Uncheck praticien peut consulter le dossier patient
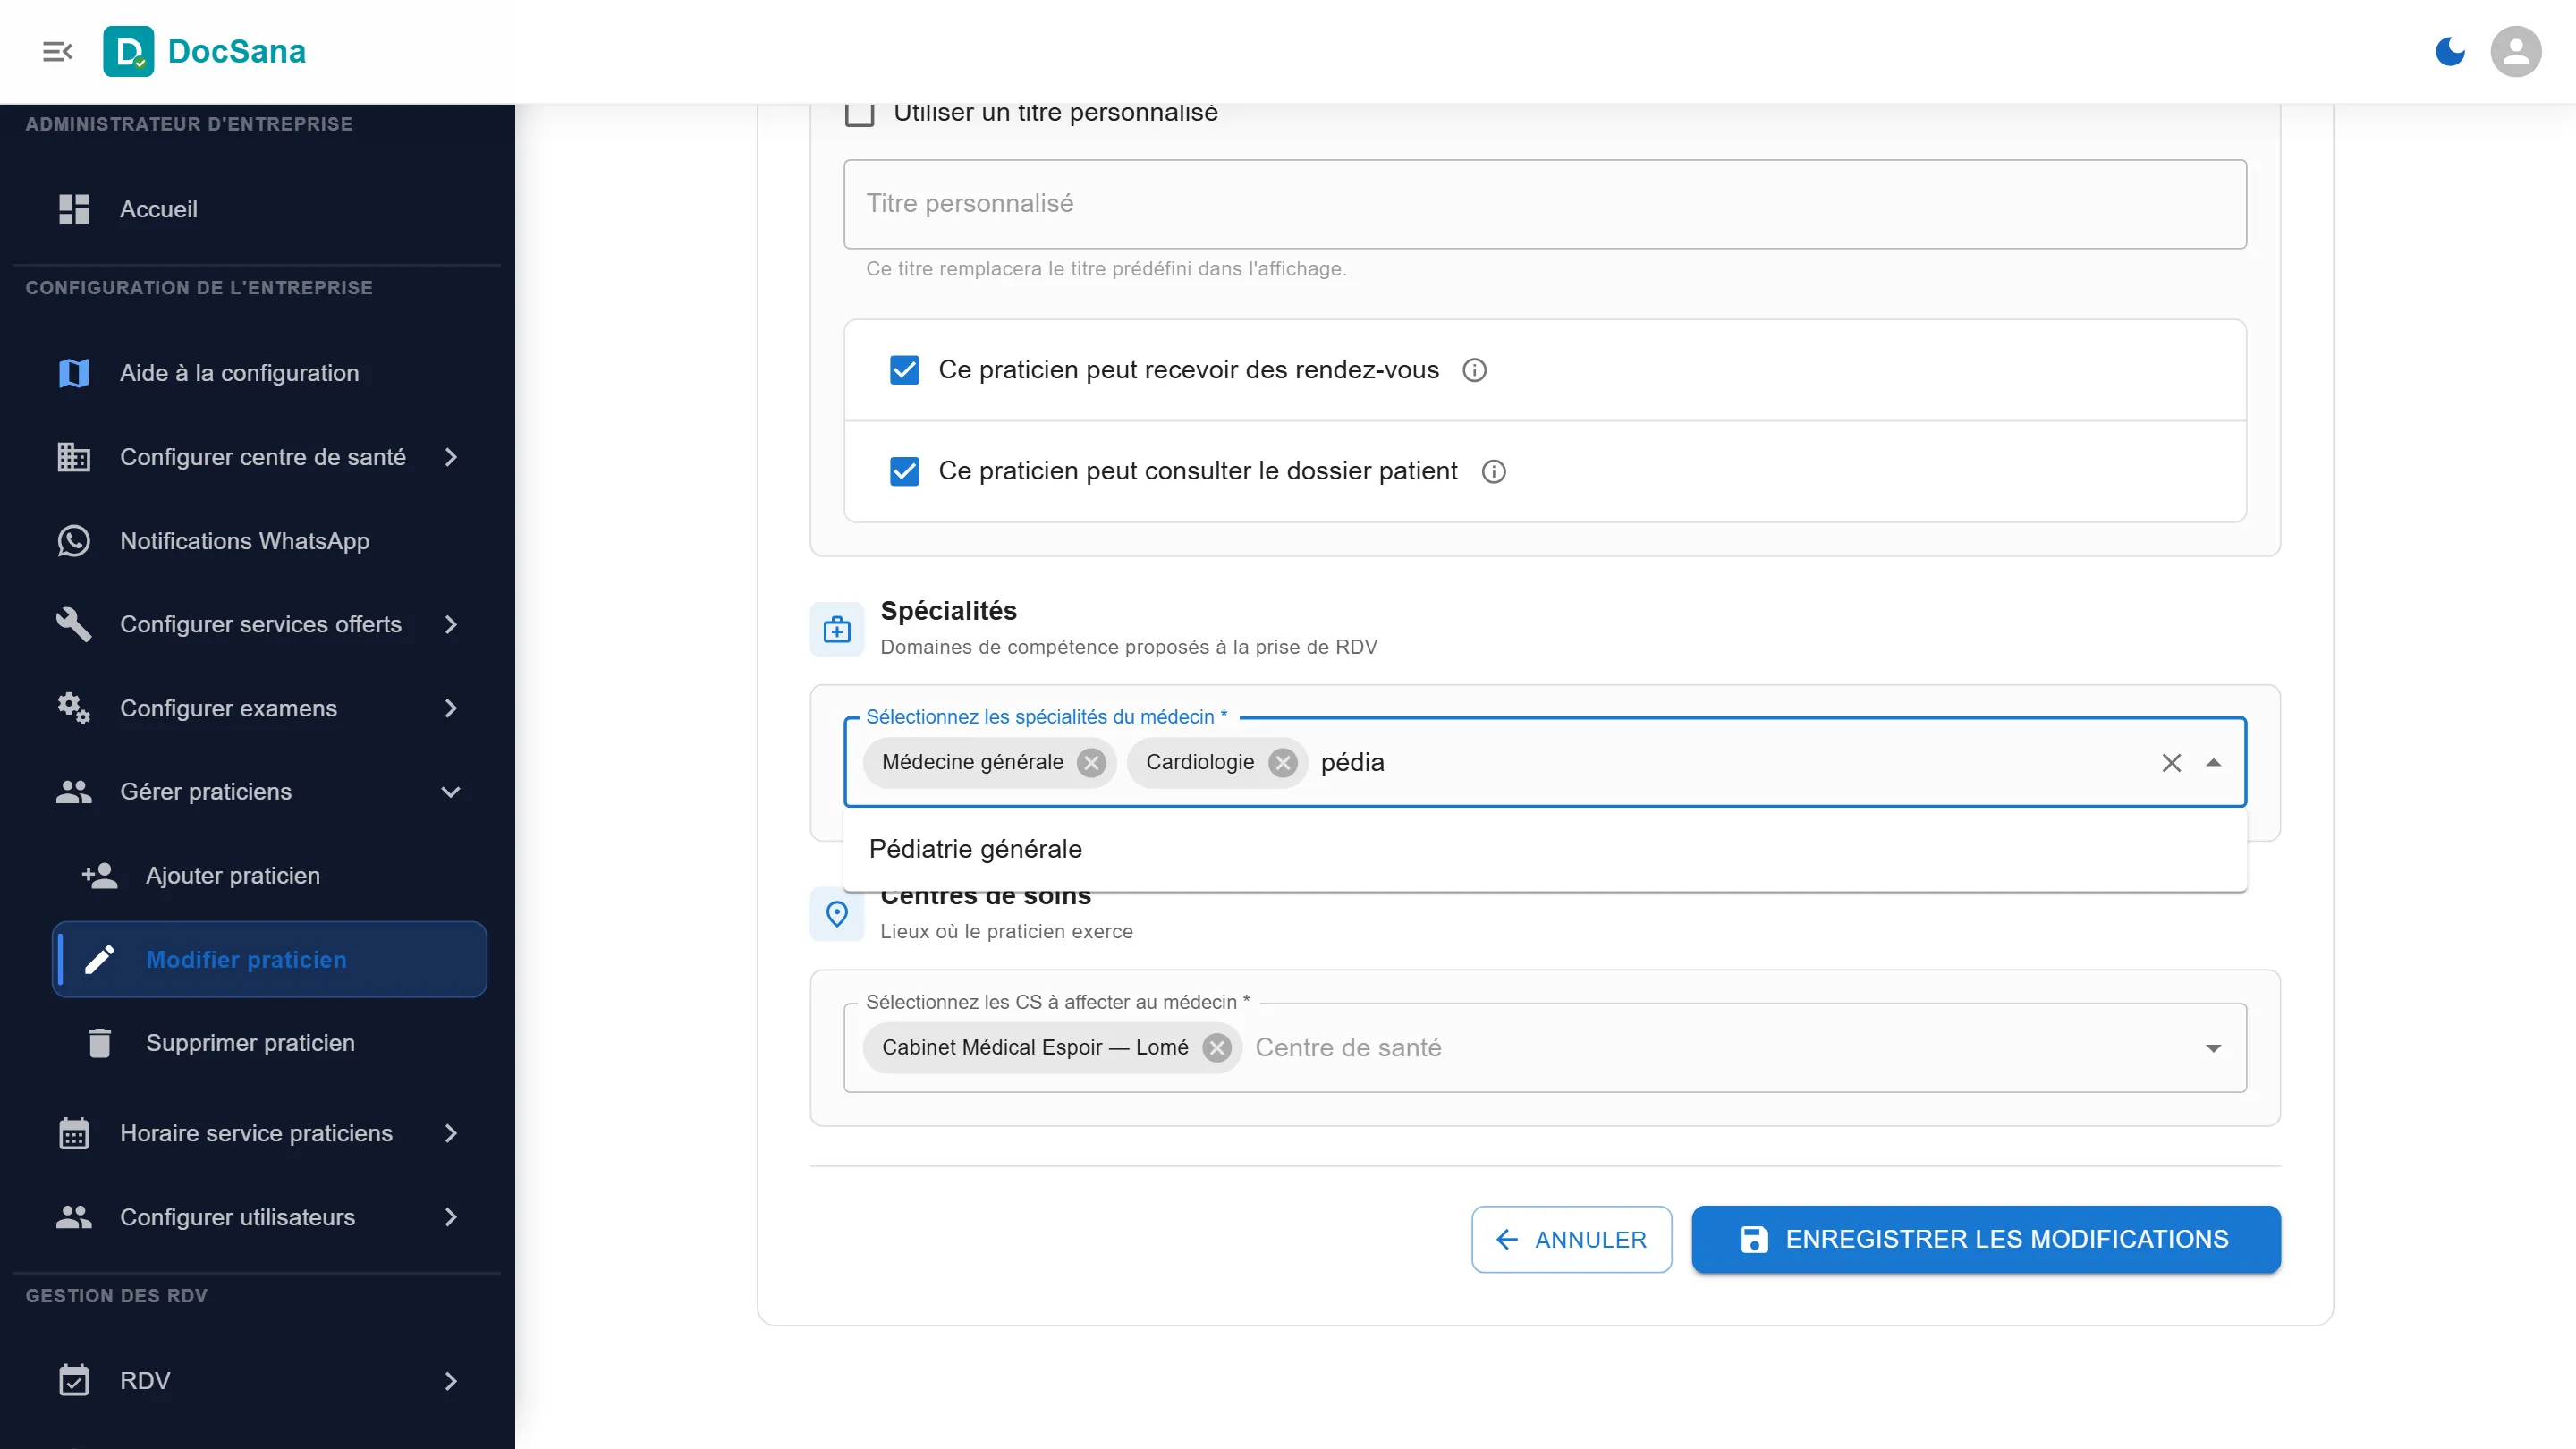This screenshot has width=2576, height=1449. click(x=904, y=471)
